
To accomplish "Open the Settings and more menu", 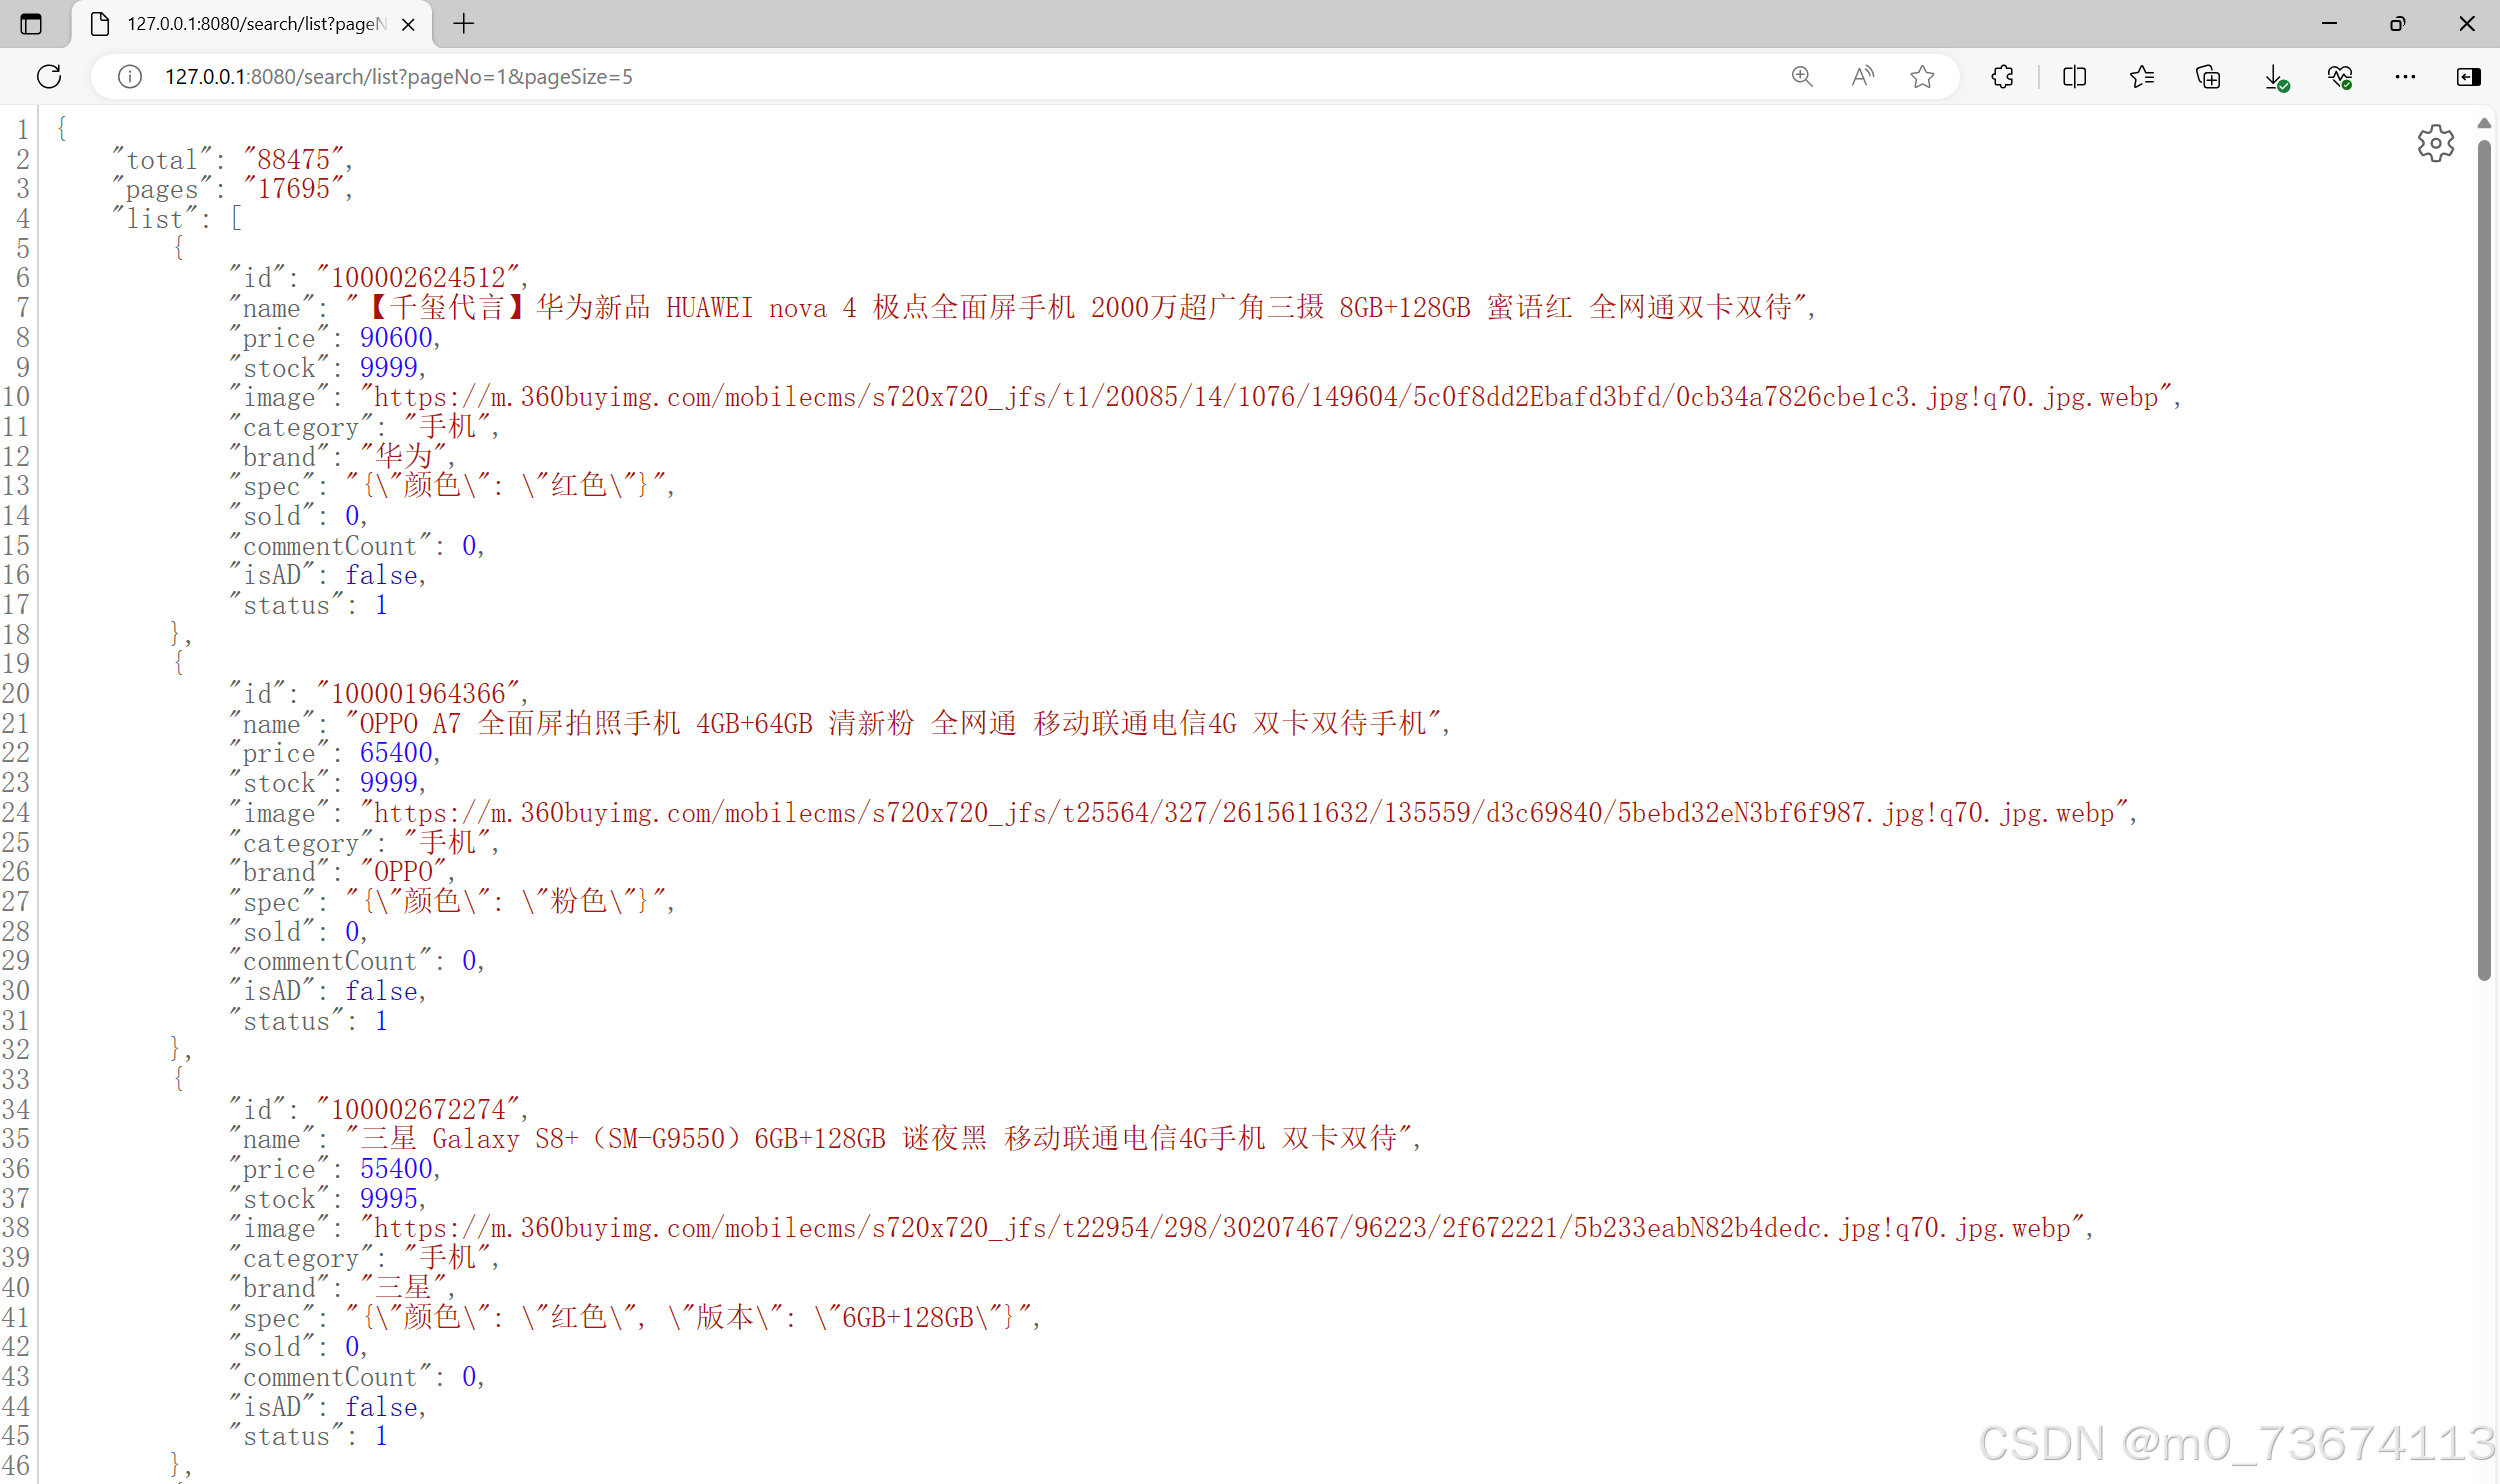I will tap(2405, 77).
